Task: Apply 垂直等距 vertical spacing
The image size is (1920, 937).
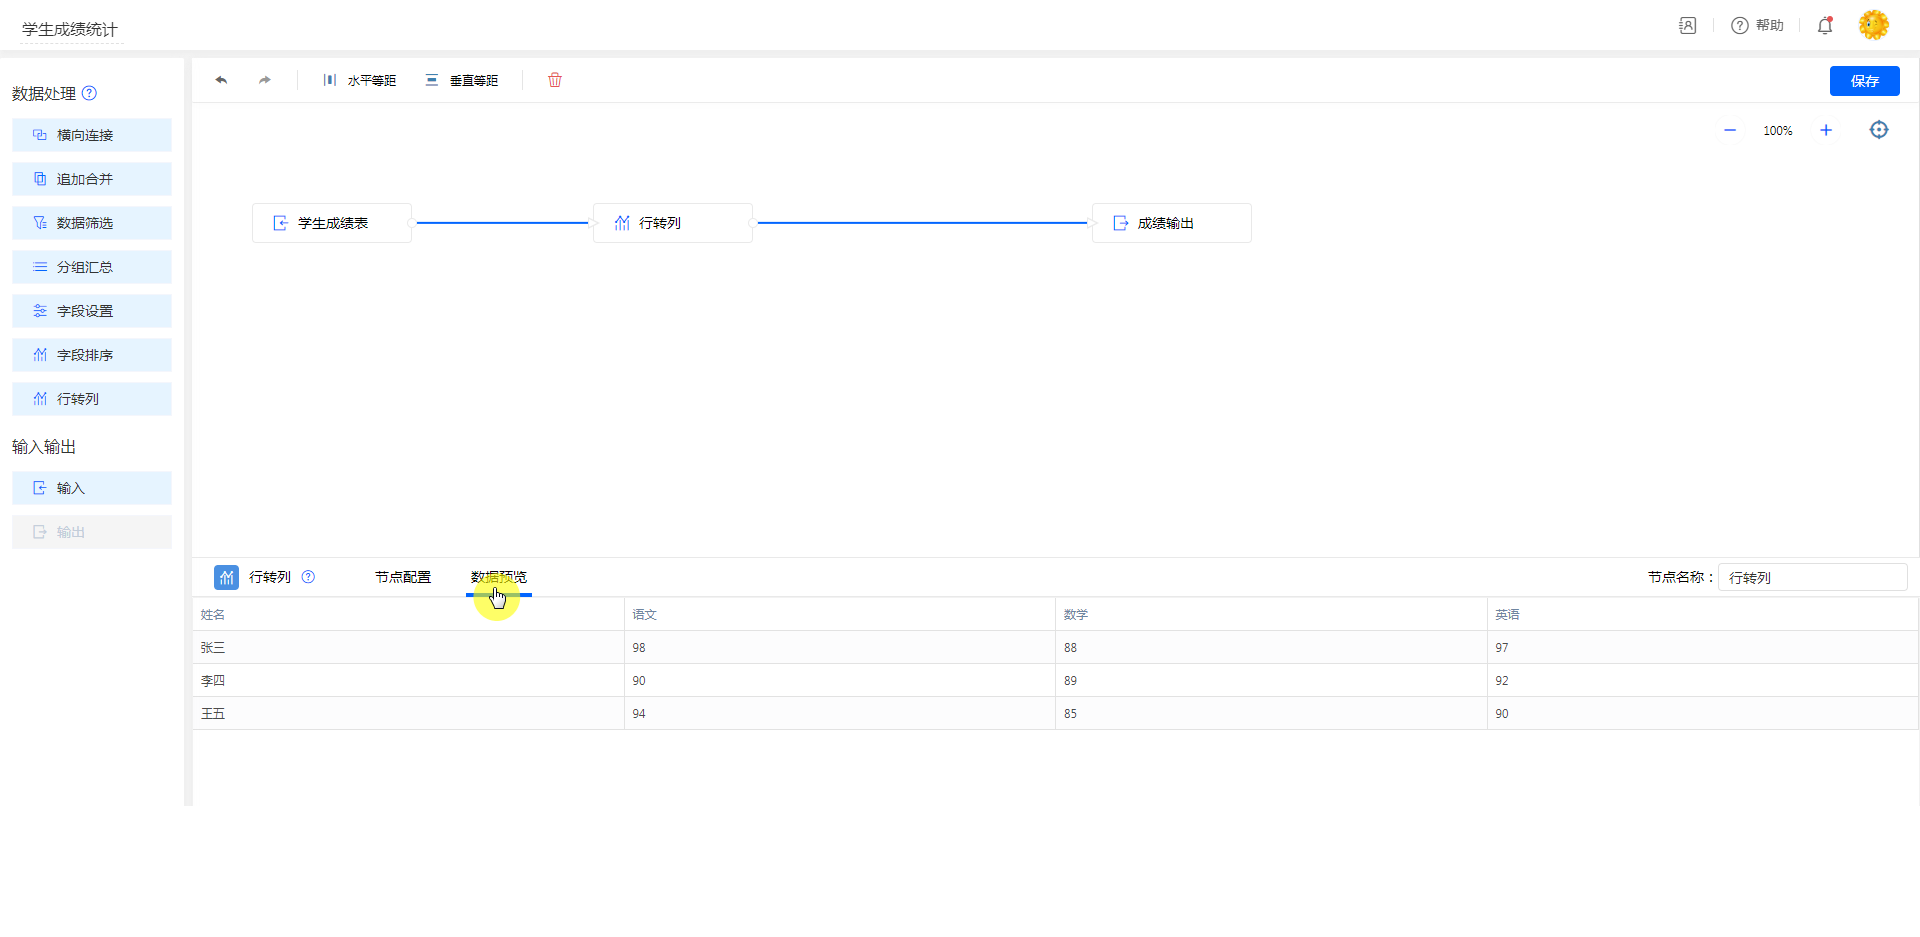Action: [x=462, y=80]
